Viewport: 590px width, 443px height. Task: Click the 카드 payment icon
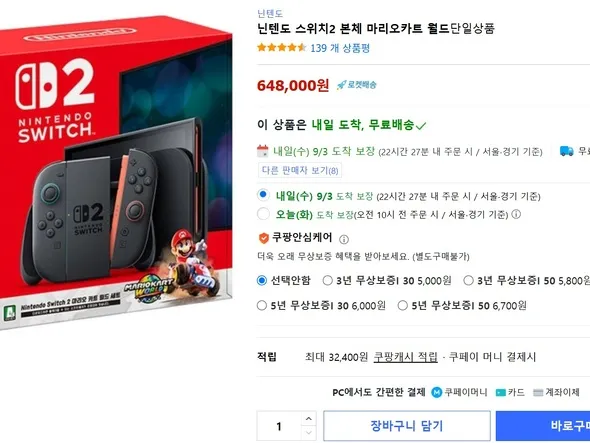point(500,393)
